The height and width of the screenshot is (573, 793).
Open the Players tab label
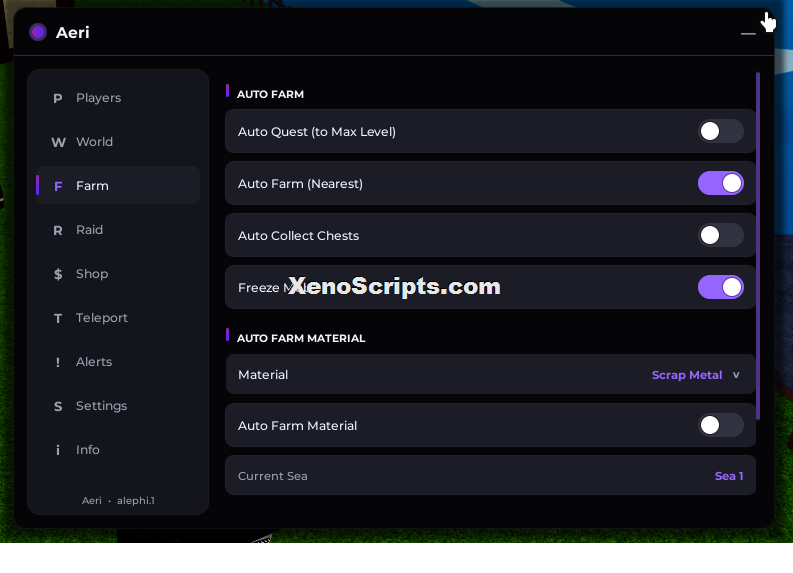pos(99,98)
